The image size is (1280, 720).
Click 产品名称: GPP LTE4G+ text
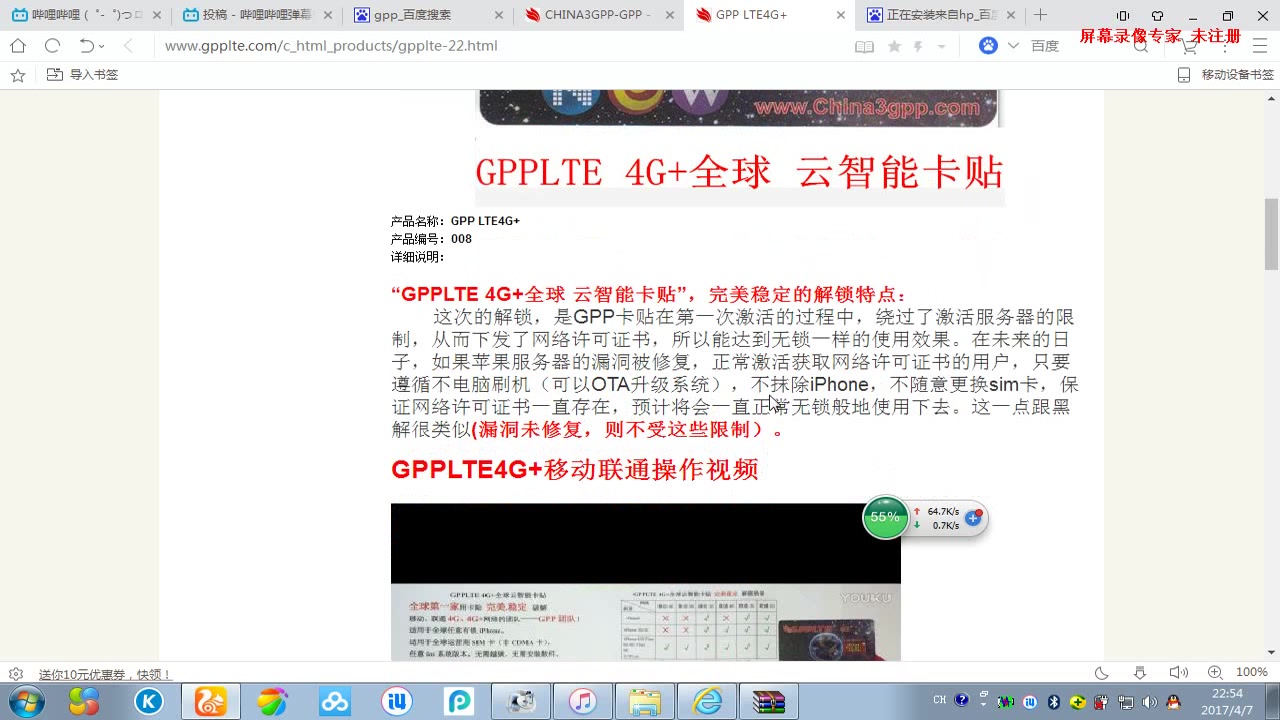point(455,221)
